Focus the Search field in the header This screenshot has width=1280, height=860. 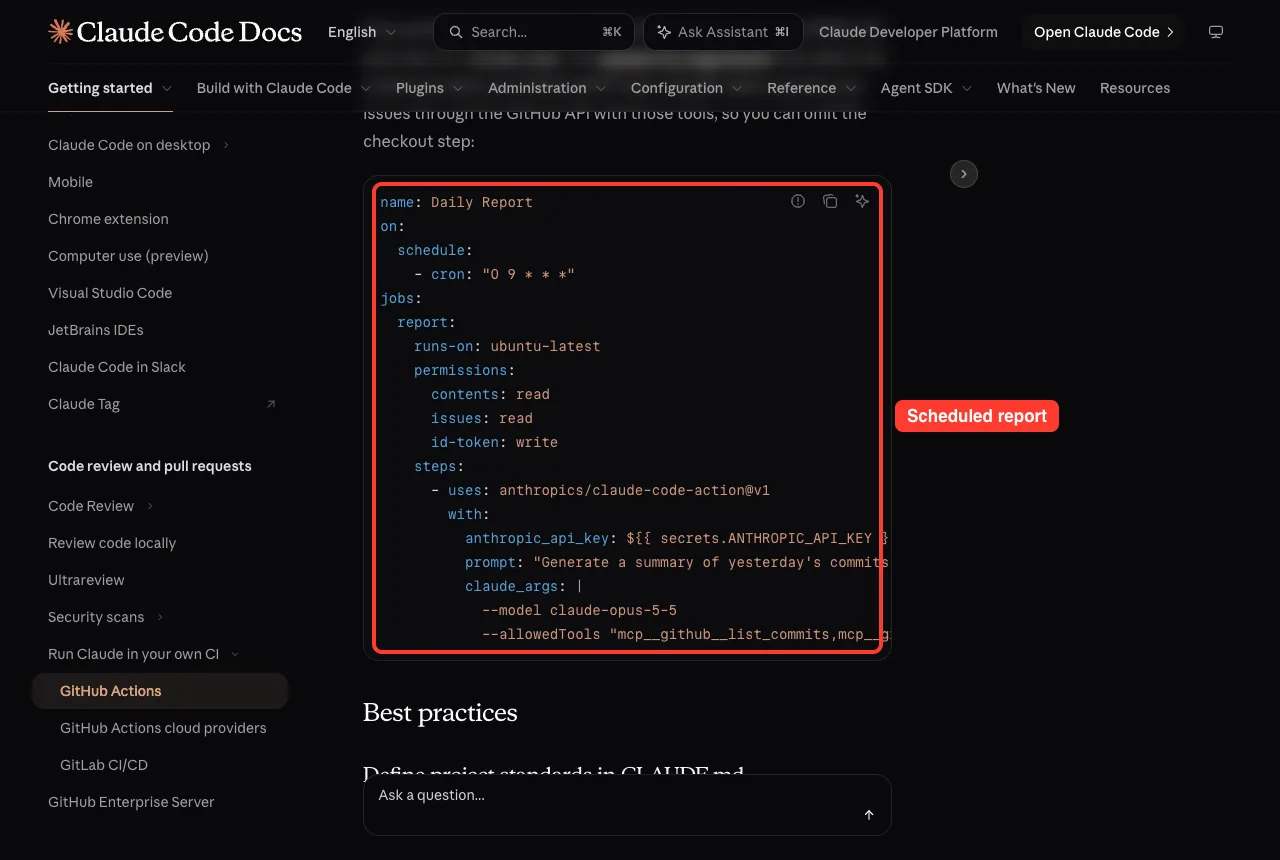coord(534,32)
